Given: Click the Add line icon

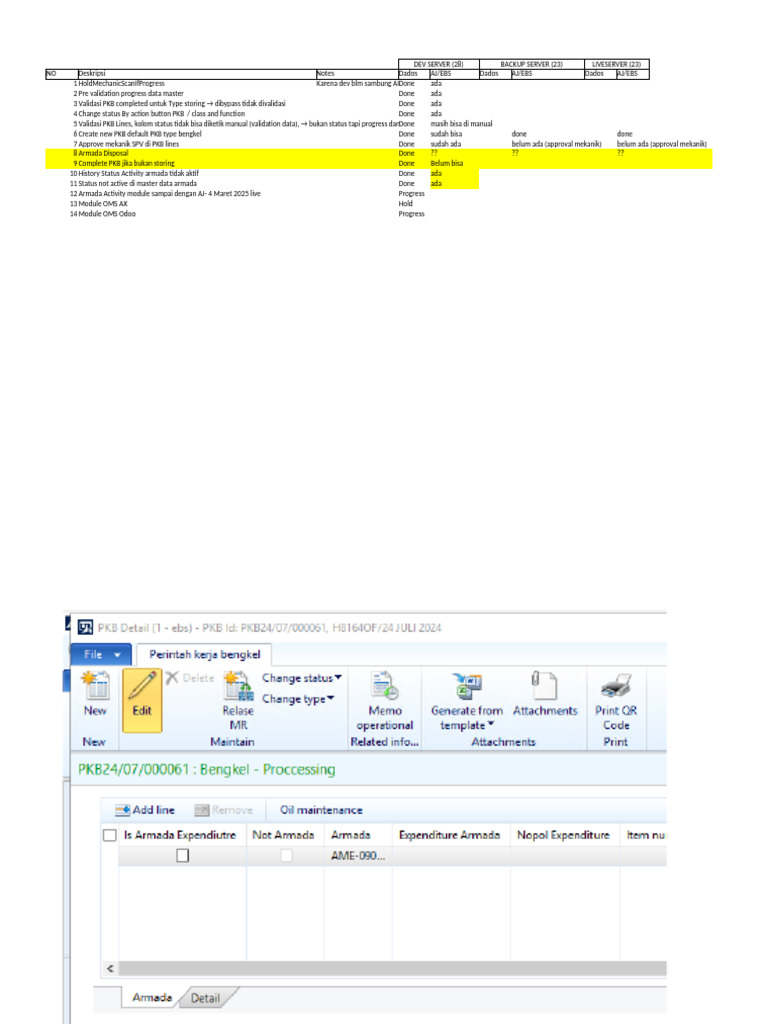Looking at the screenshot, I should 122,810.
